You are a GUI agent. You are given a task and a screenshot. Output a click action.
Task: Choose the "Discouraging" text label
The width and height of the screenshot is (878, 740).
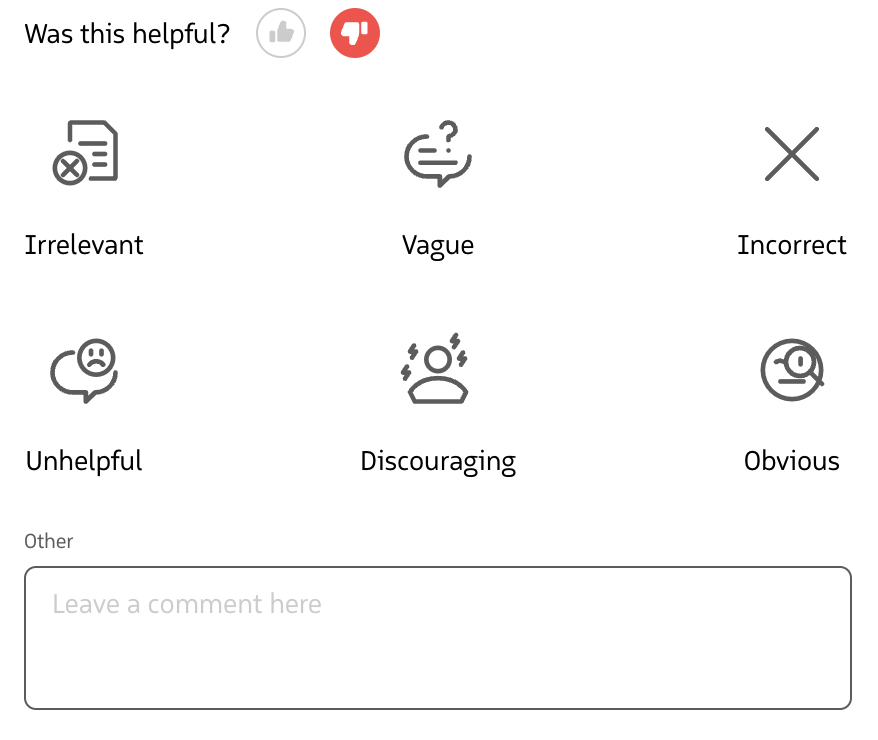[438, 461]
